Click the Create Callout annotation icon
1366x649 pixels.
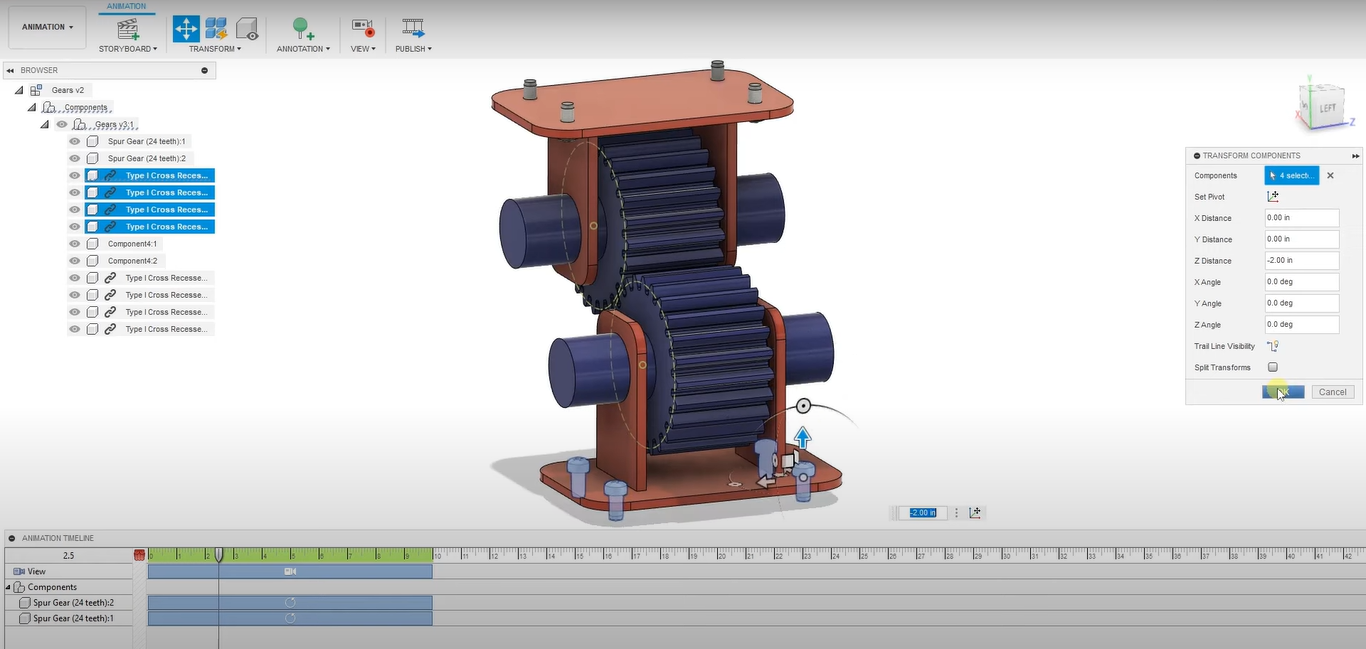[x=301, y=29]
